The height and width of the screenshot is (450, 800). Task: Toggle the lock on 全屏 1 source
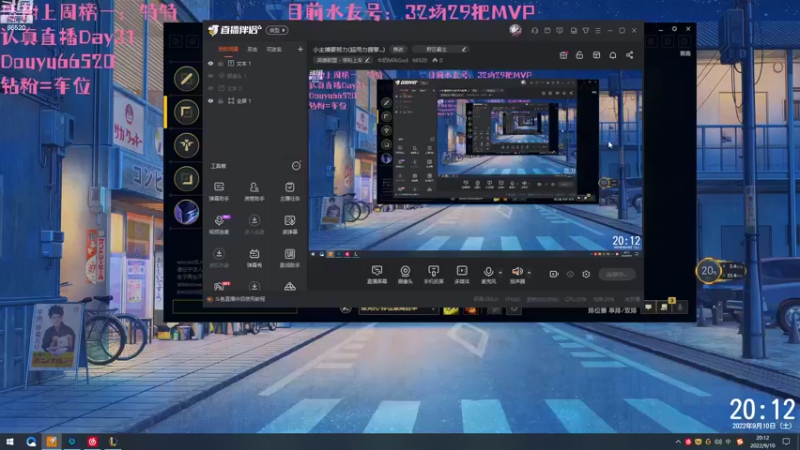coord(221,101)
